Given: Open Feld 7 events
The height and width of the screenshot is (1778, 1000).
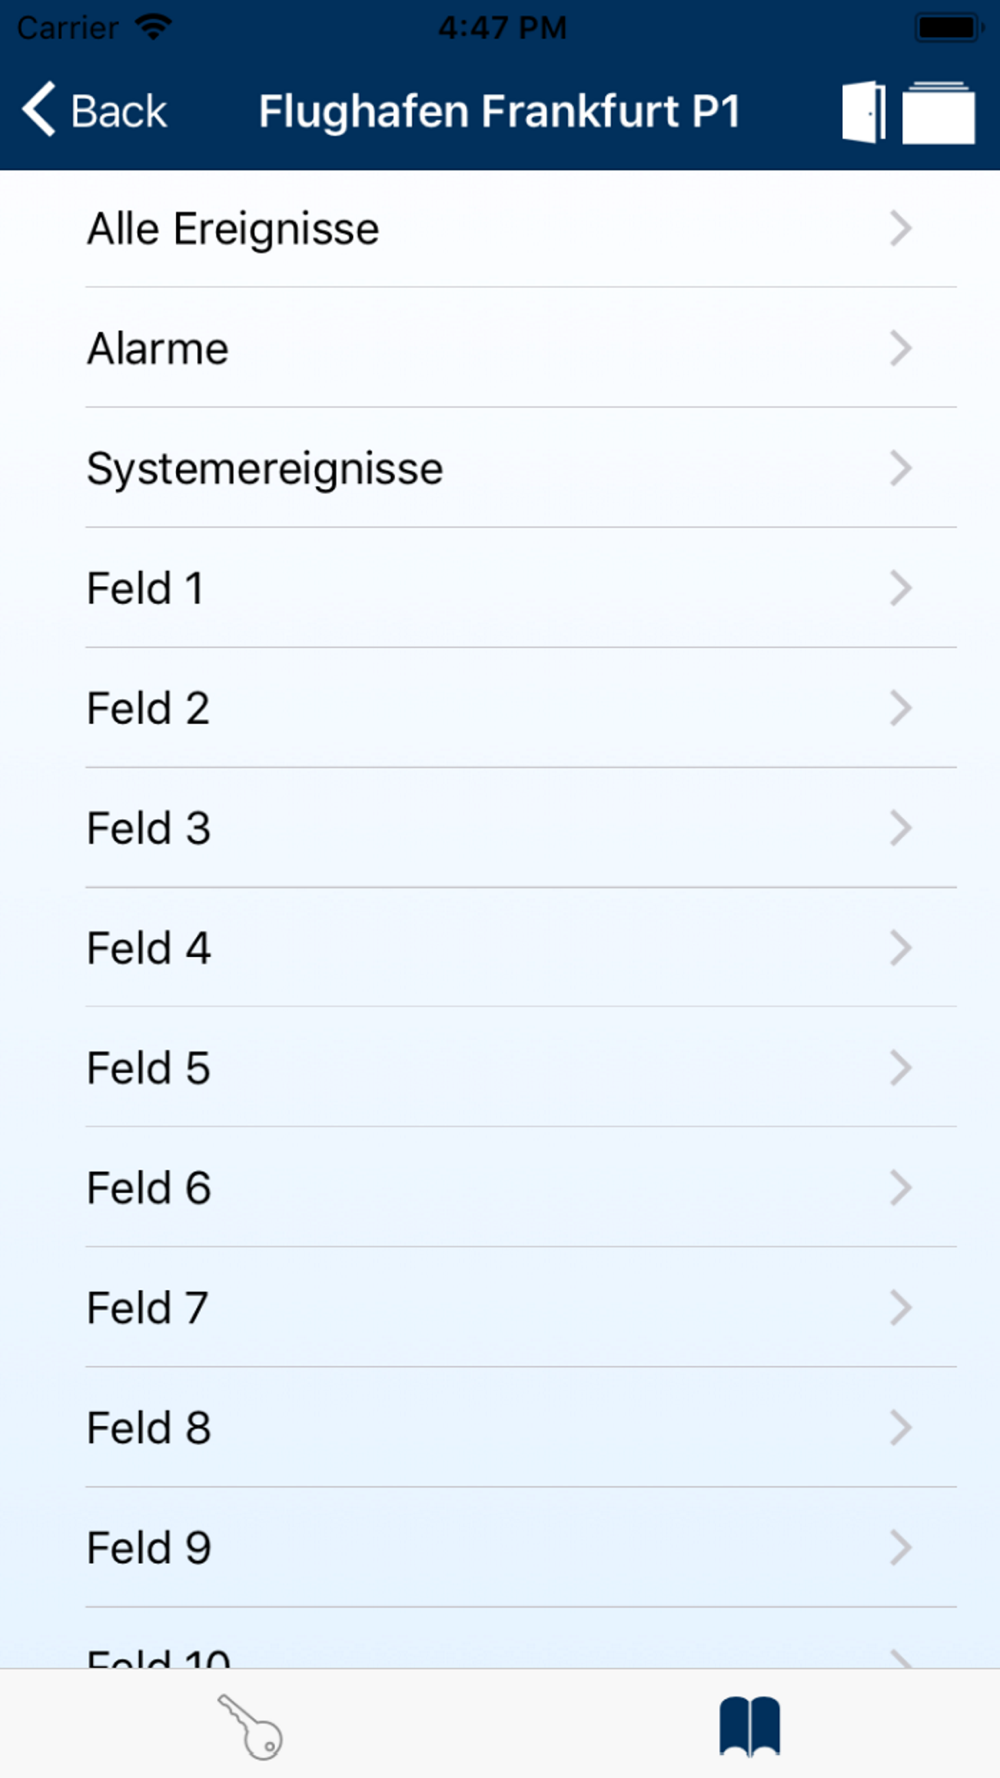Looking at the screenshot, I should point(500,1308).
